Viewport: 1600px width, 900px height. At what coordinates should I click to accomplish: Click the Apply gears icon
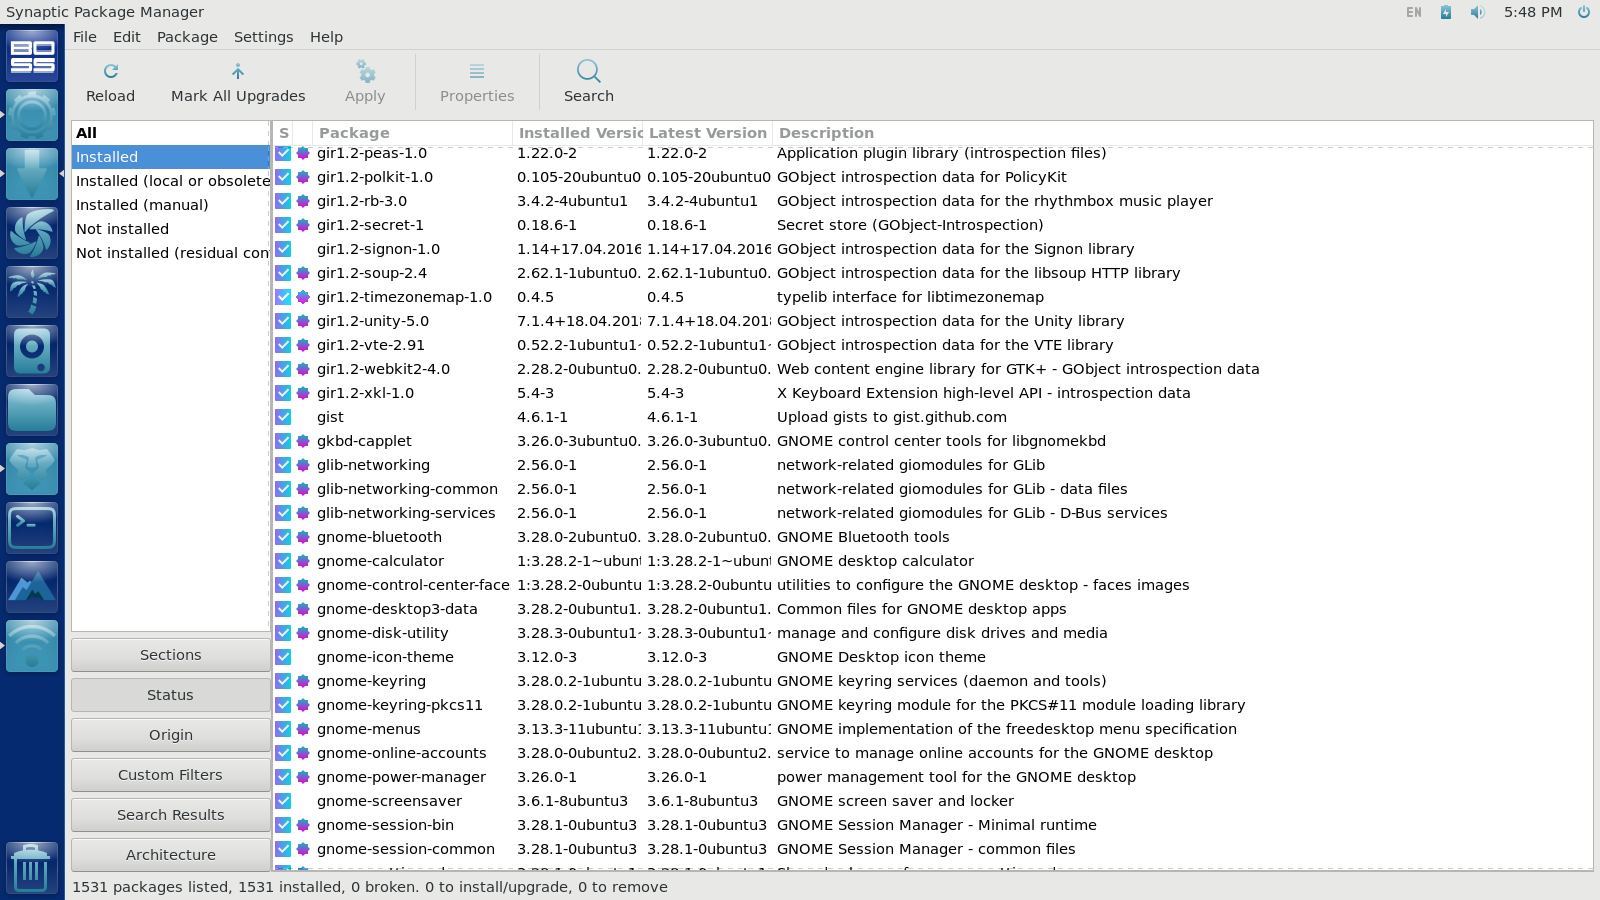point(365,71)
